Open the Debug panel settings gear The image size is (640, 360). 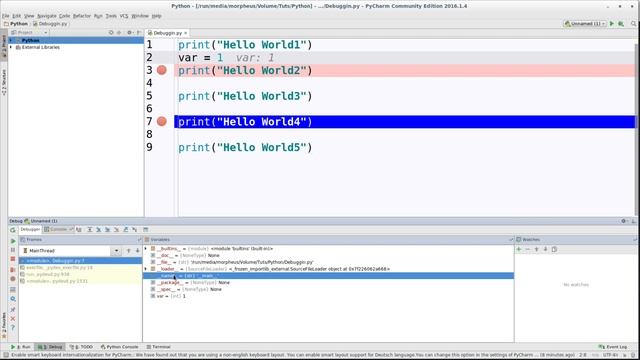(x=624, y=221)
